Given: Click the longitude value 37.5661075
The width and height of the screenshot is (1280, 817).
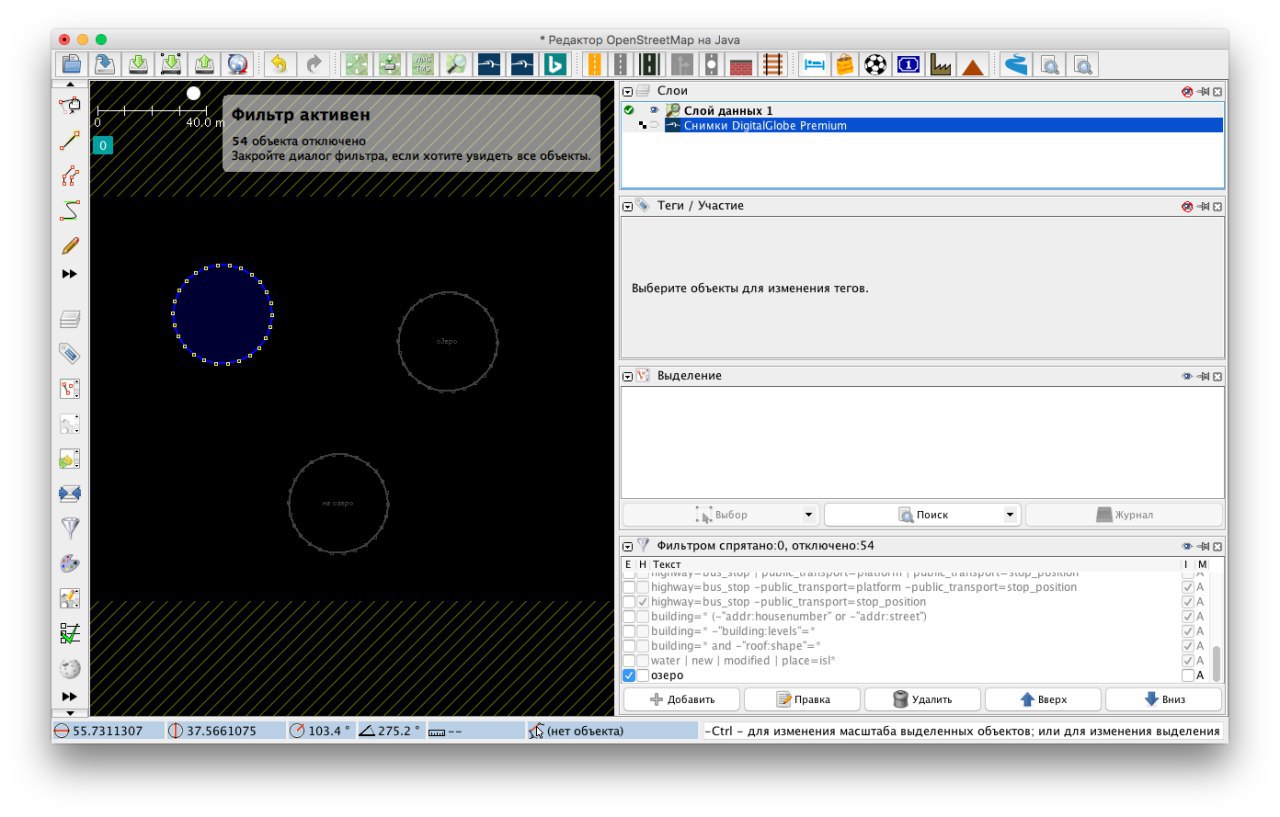Looking at the screenshot, I should pyautogui.click(x=221, y=731).
